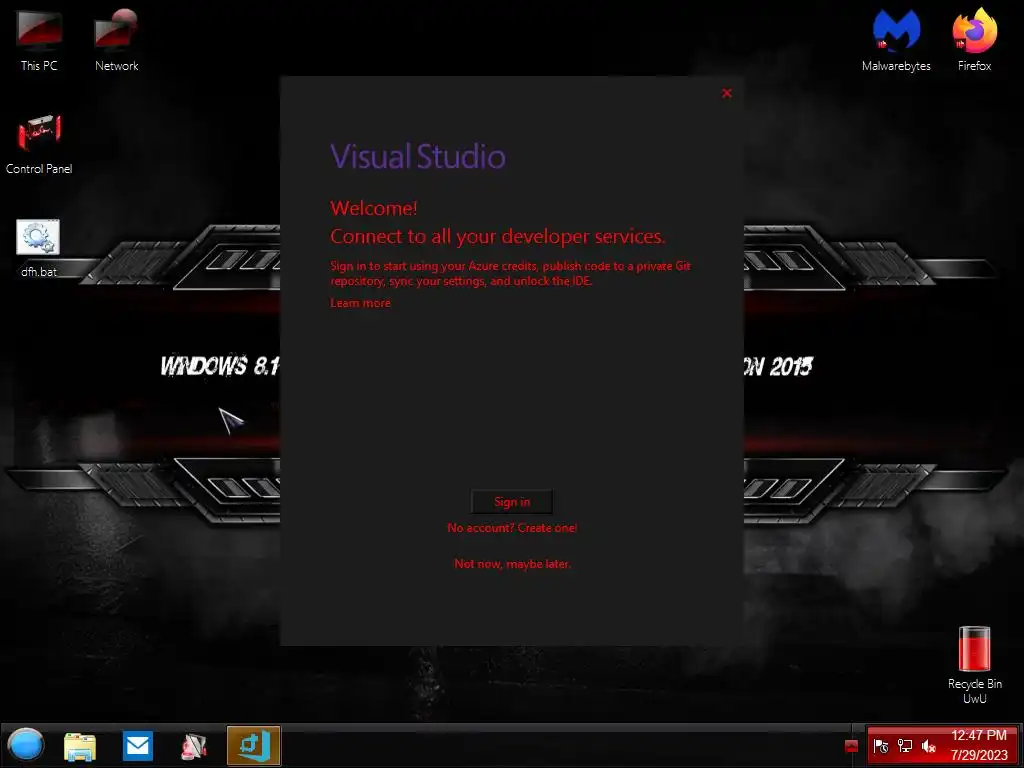Open the Learn more link

tap(360, 303)
